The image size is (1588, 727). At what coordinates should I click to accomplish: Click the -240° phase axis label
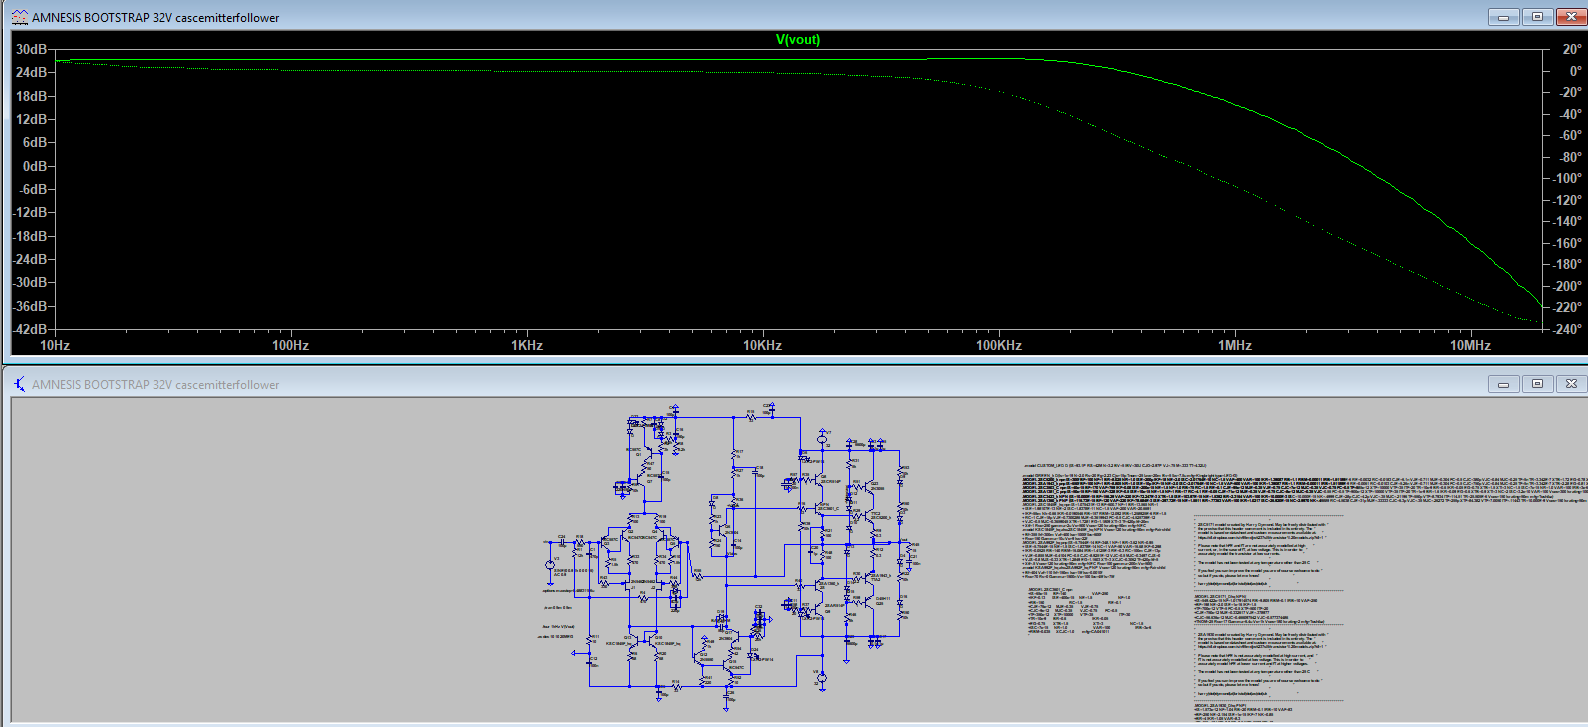tap(1567, 329)
